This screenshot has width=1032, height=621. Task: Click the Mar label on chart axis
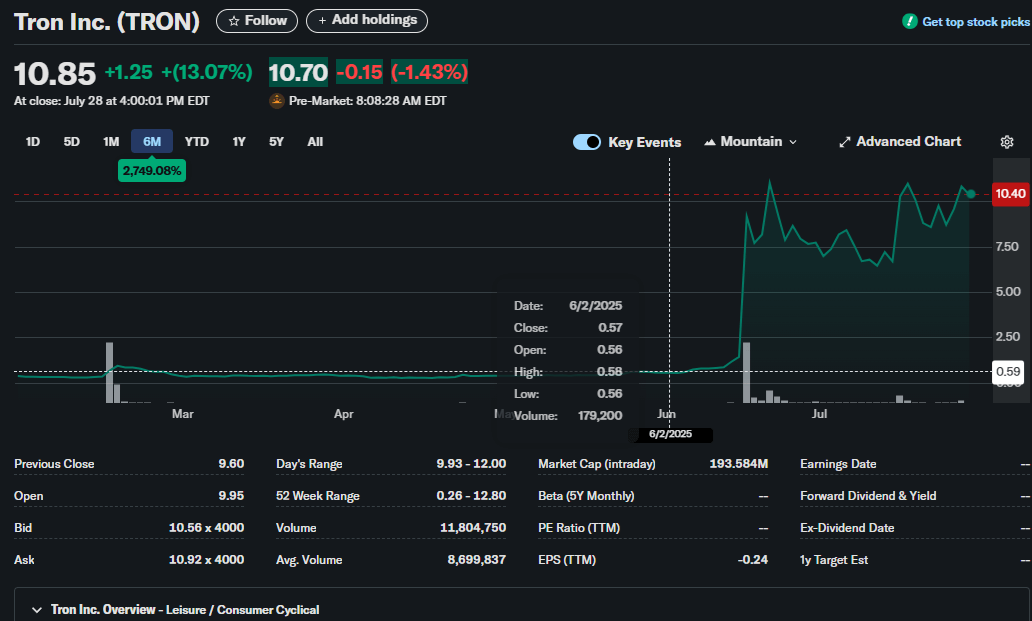point(183,414)
